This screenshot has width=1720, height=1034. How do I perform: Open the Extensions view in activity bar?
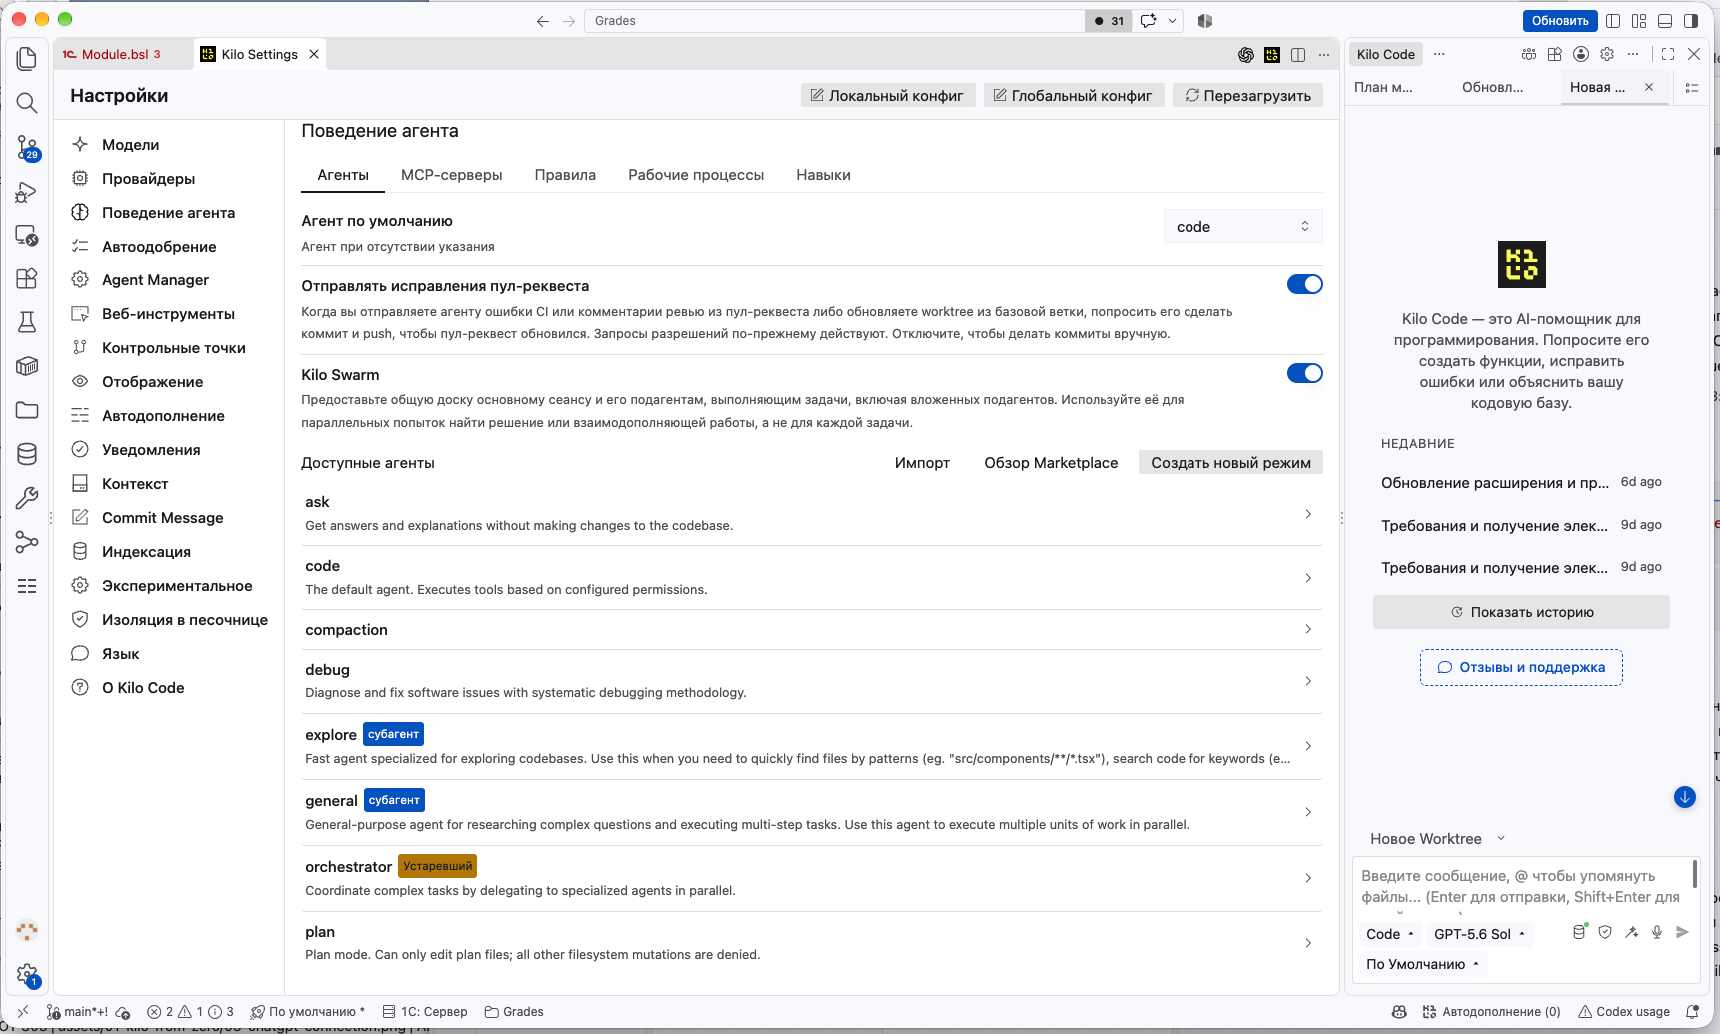click(27, 279)
